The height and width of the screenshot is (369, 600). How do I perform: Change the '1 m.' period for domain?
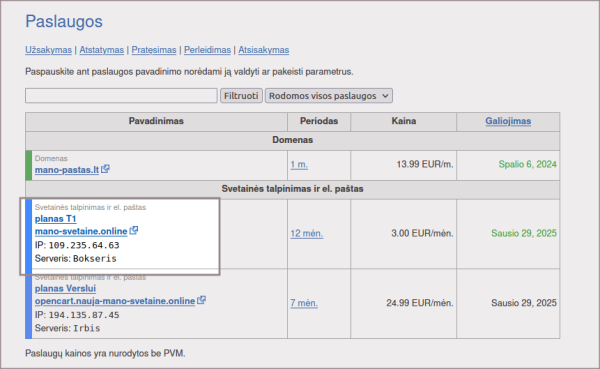[x=299, y=165]
